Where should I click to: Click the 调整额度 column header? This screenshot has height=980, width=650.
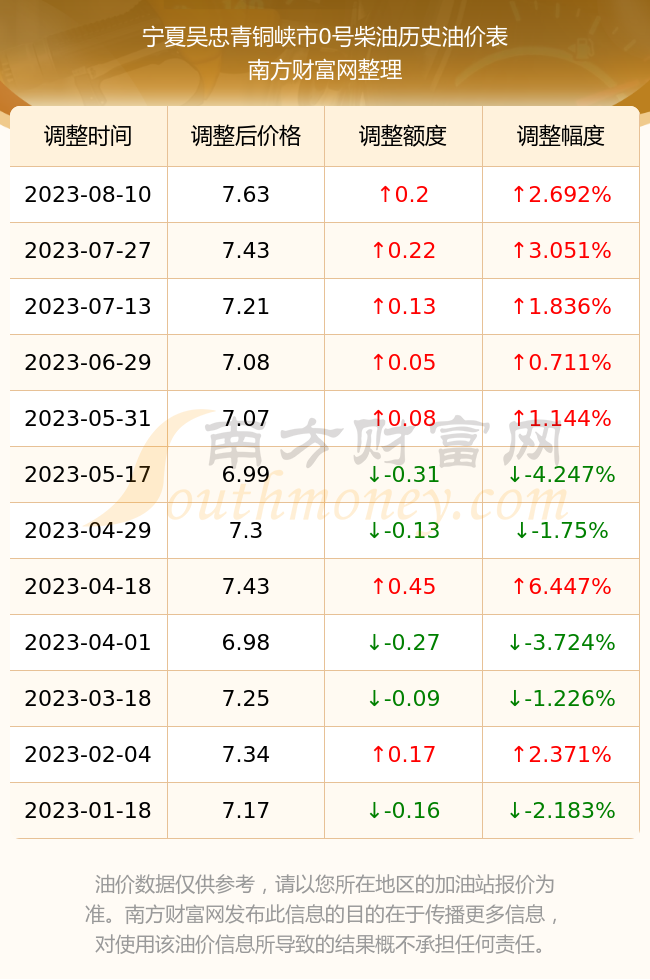(403, 136)
